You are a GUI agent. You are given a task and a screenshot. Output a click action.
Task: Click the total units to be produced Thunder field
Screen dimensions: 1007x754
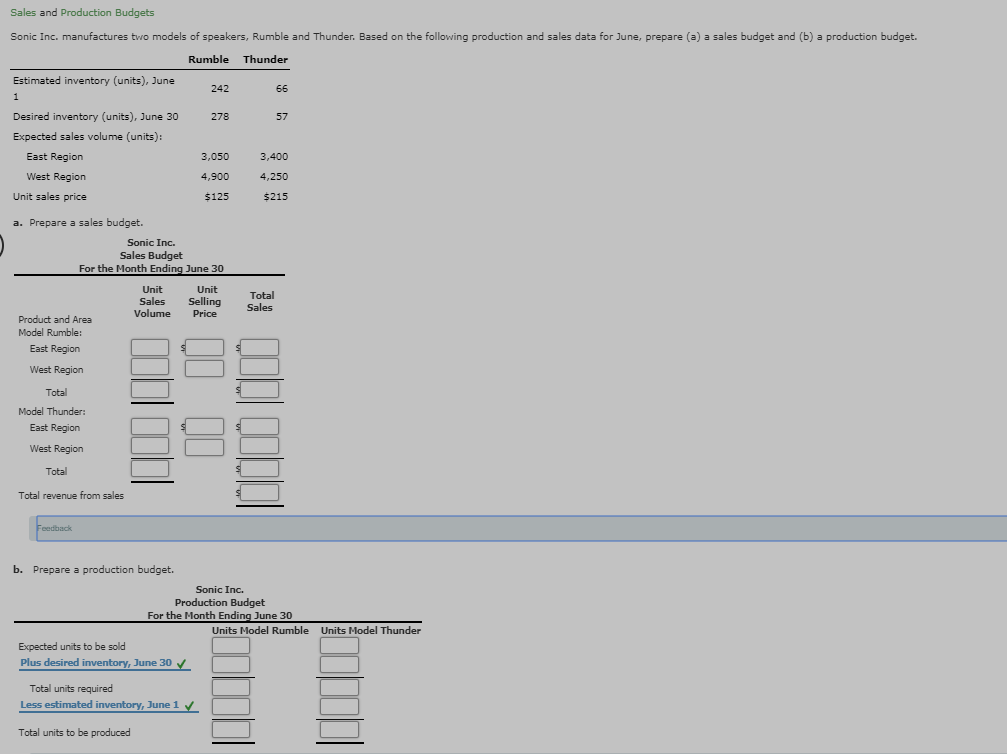pyautogui.click(x=339, y=729)
